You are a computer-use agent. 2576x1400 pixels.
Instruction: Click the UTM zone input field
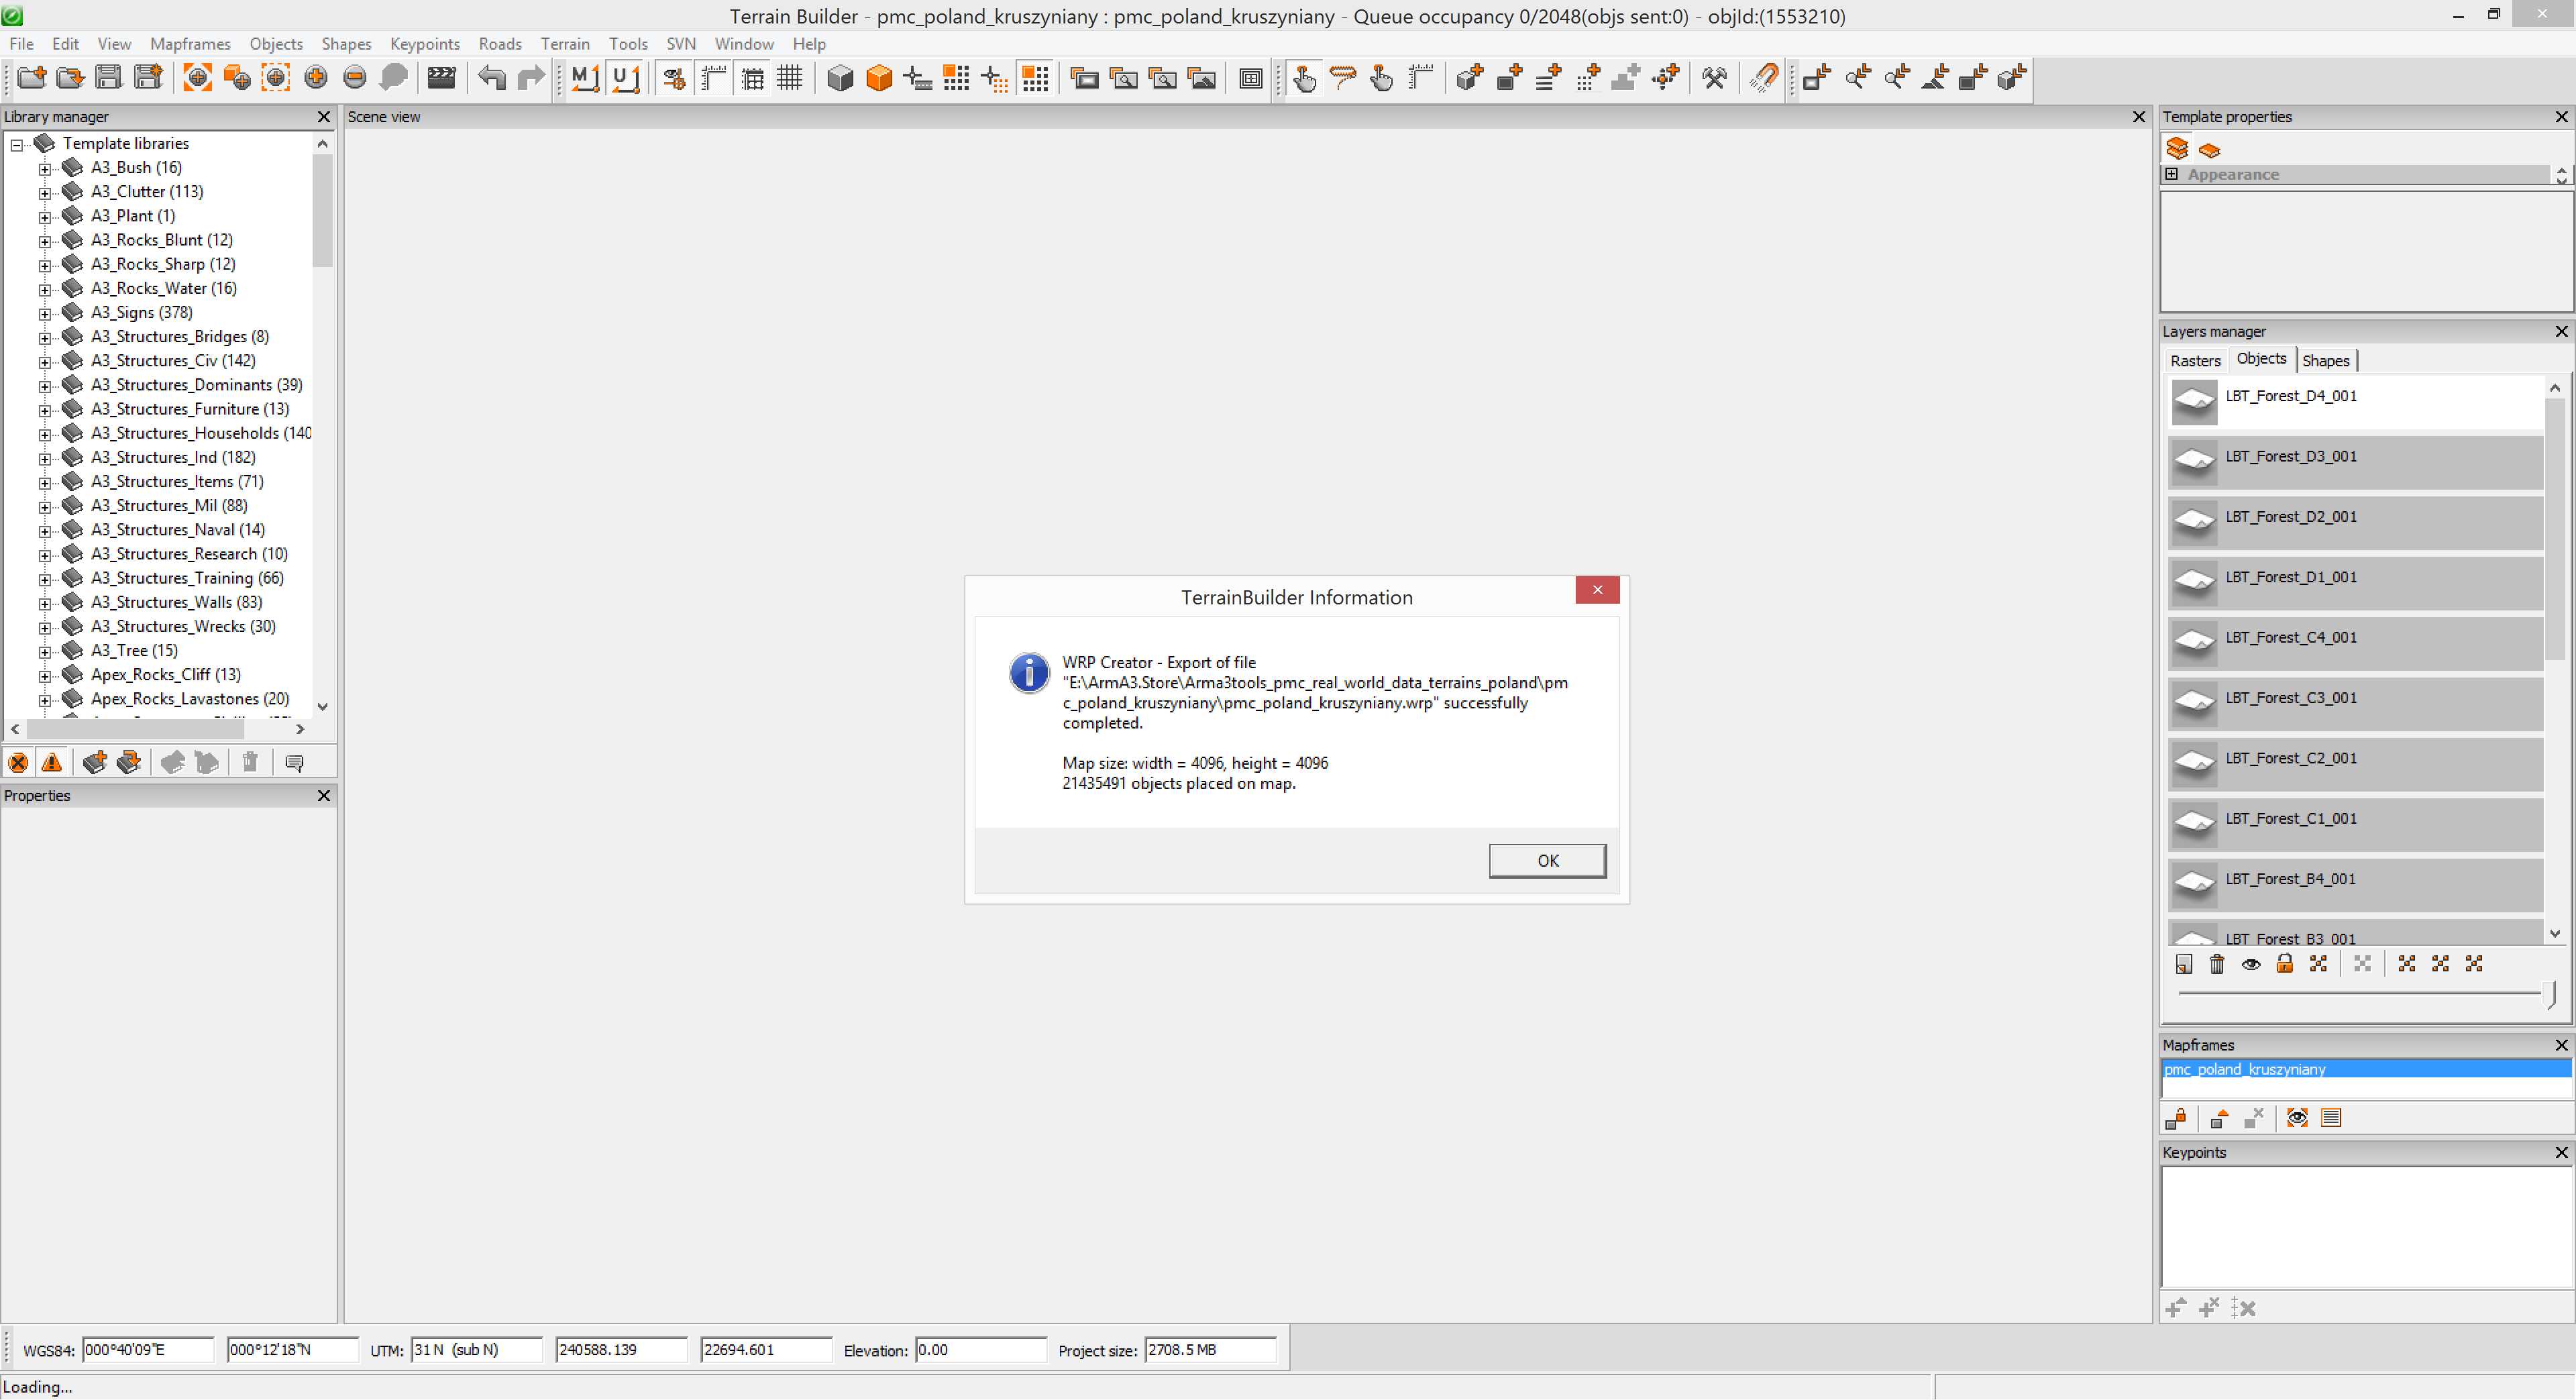476,1350
